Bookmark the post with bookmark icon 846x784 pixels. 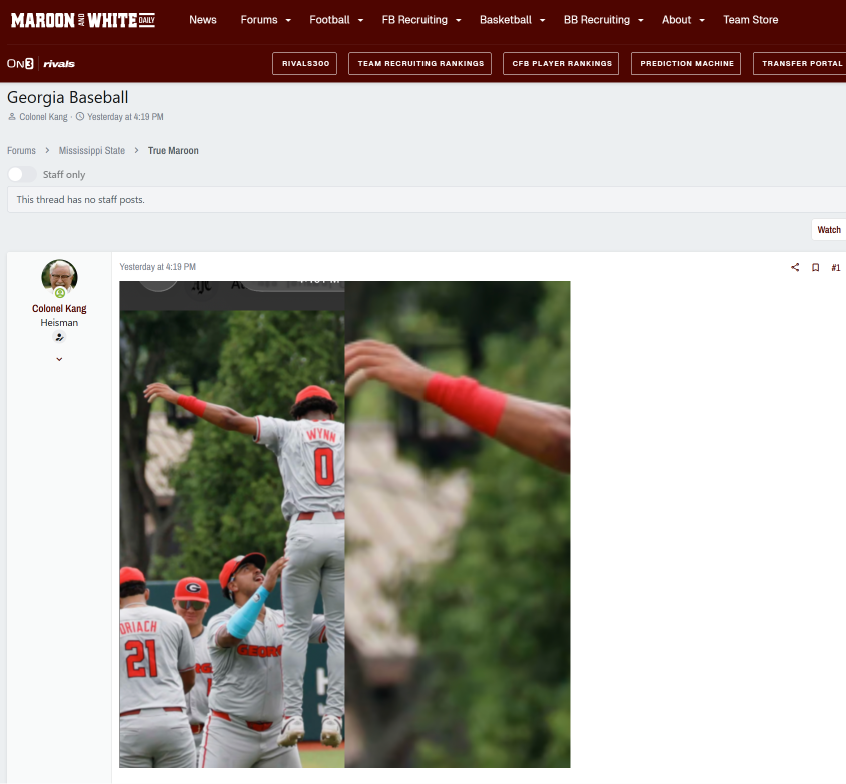coord(815,267)
